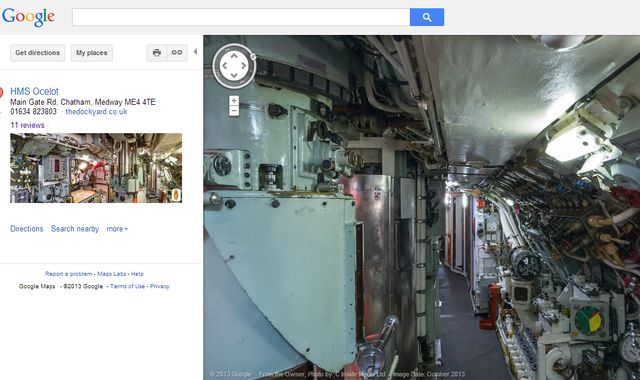The width and height of the screenshot is (640, 380).
Task: Click the blue search magnifier button
Action: 427,17
